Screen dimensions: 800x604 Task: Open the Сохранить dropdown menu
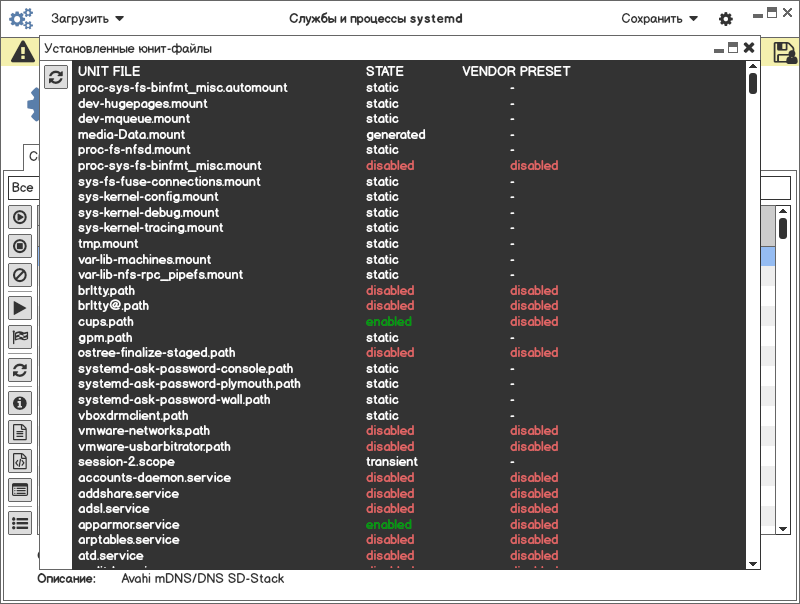[659, 18]
